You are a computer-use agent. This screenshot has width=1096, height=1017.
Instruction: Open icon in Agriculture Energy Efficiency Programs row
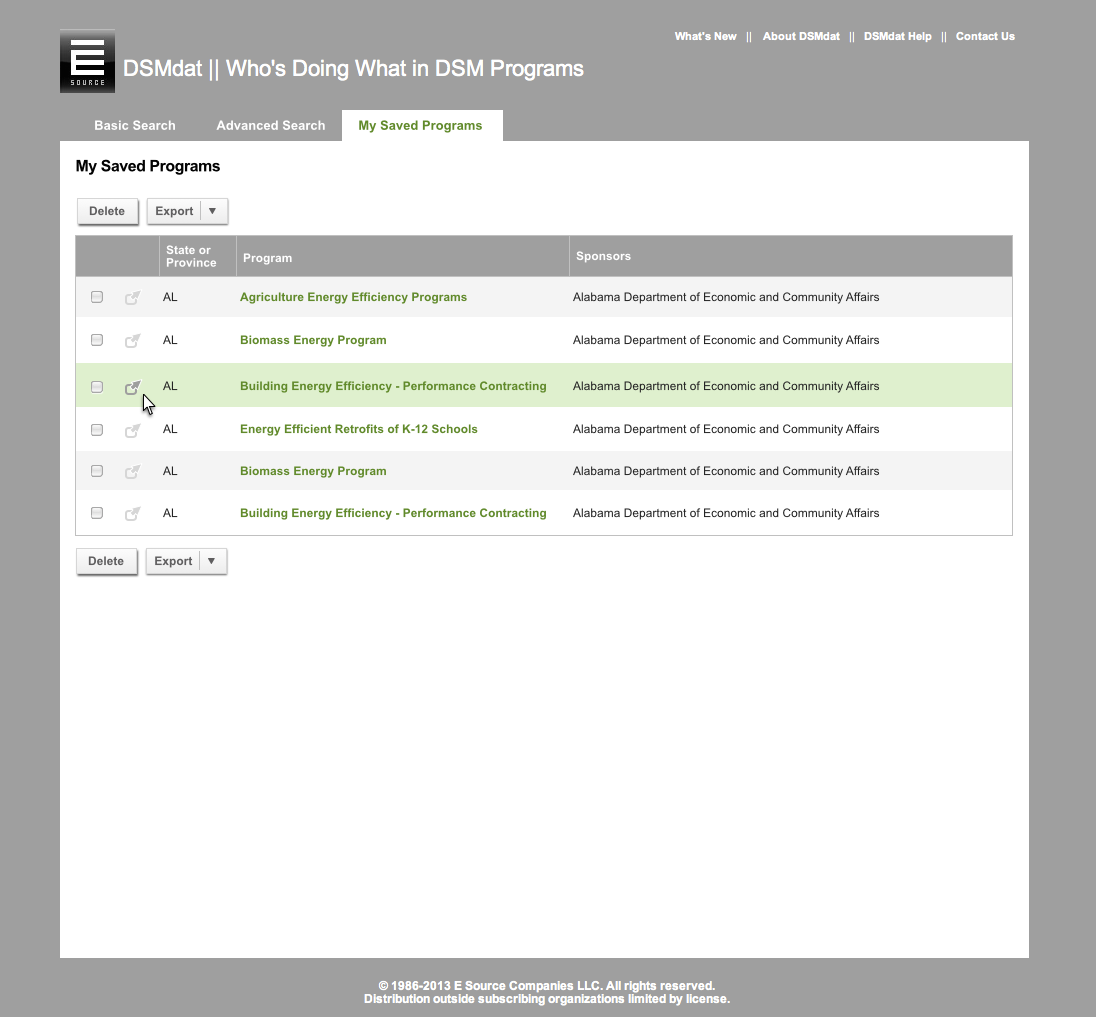click(132, 297)
